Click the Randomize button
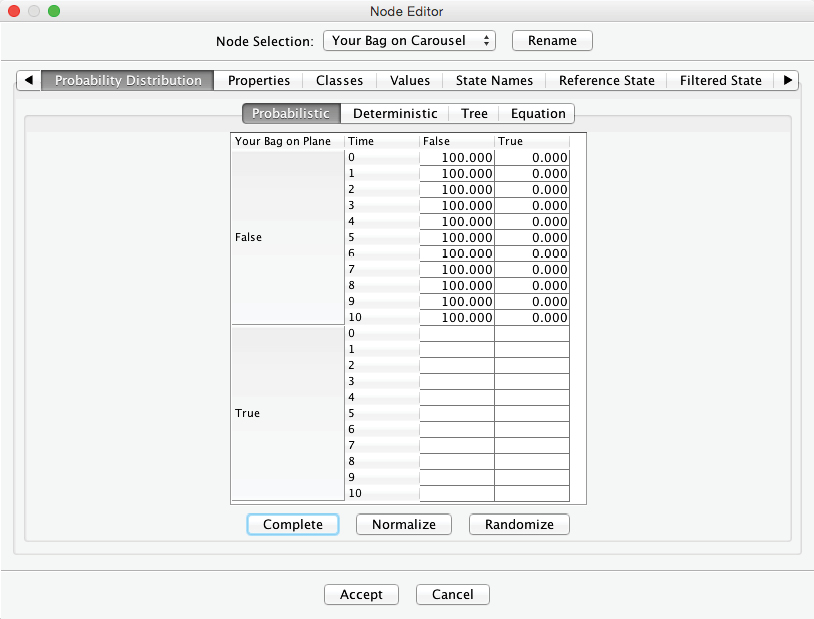Image resolution: width=814 pixels, height=619 pixels. [x=519, y=524]
